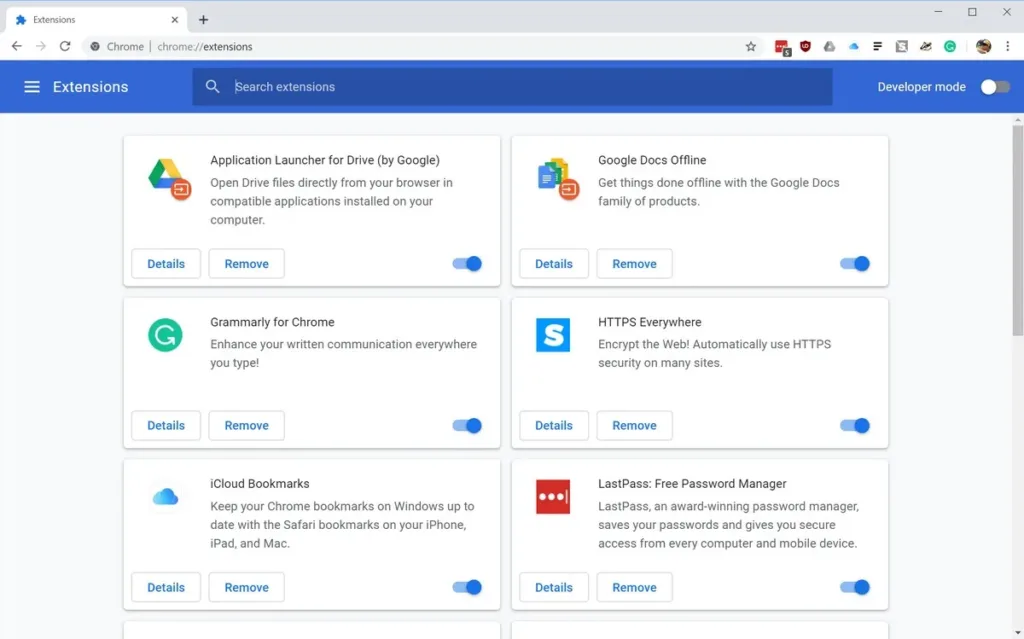Turn off Google Docs Offline extension
Image resolution: width=1024 pixels, height=639 pixels.
click(855, 263)
